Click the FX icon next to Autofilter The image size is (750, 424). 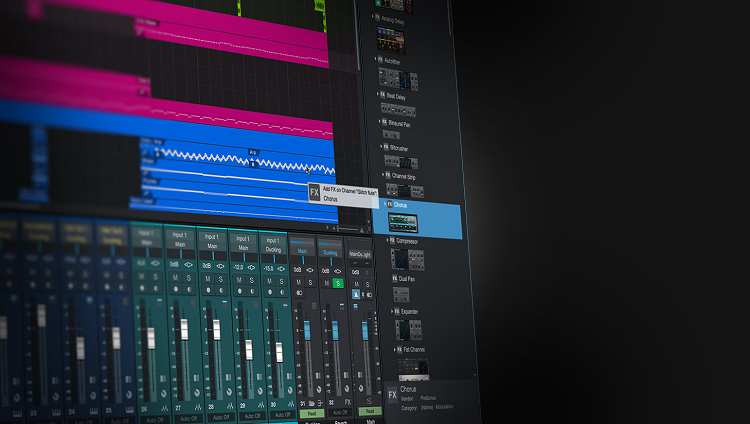pyautogui.click(x=380, y=60)
